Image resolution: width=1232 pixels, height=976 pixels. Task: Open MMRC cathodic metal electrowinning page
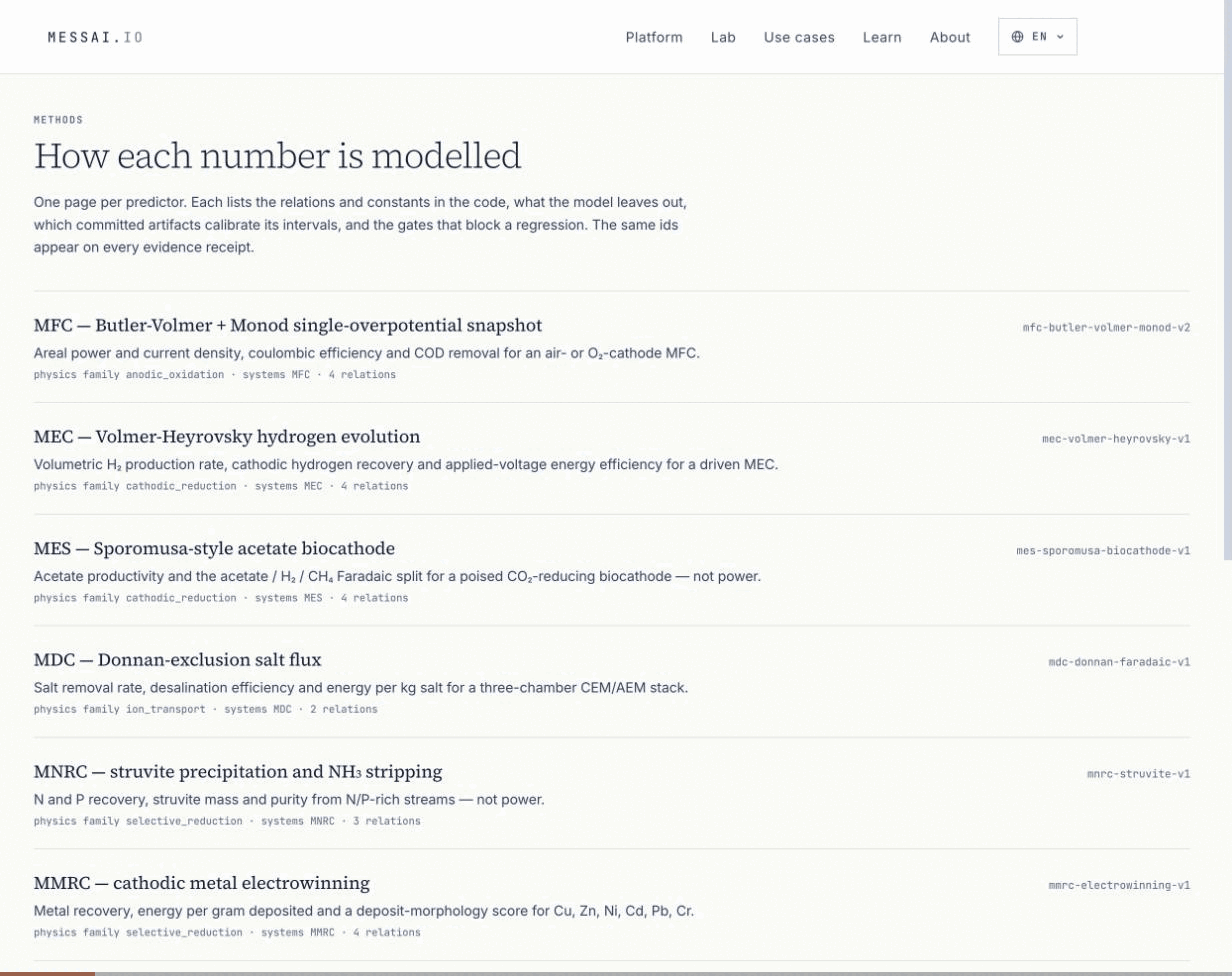202,883
